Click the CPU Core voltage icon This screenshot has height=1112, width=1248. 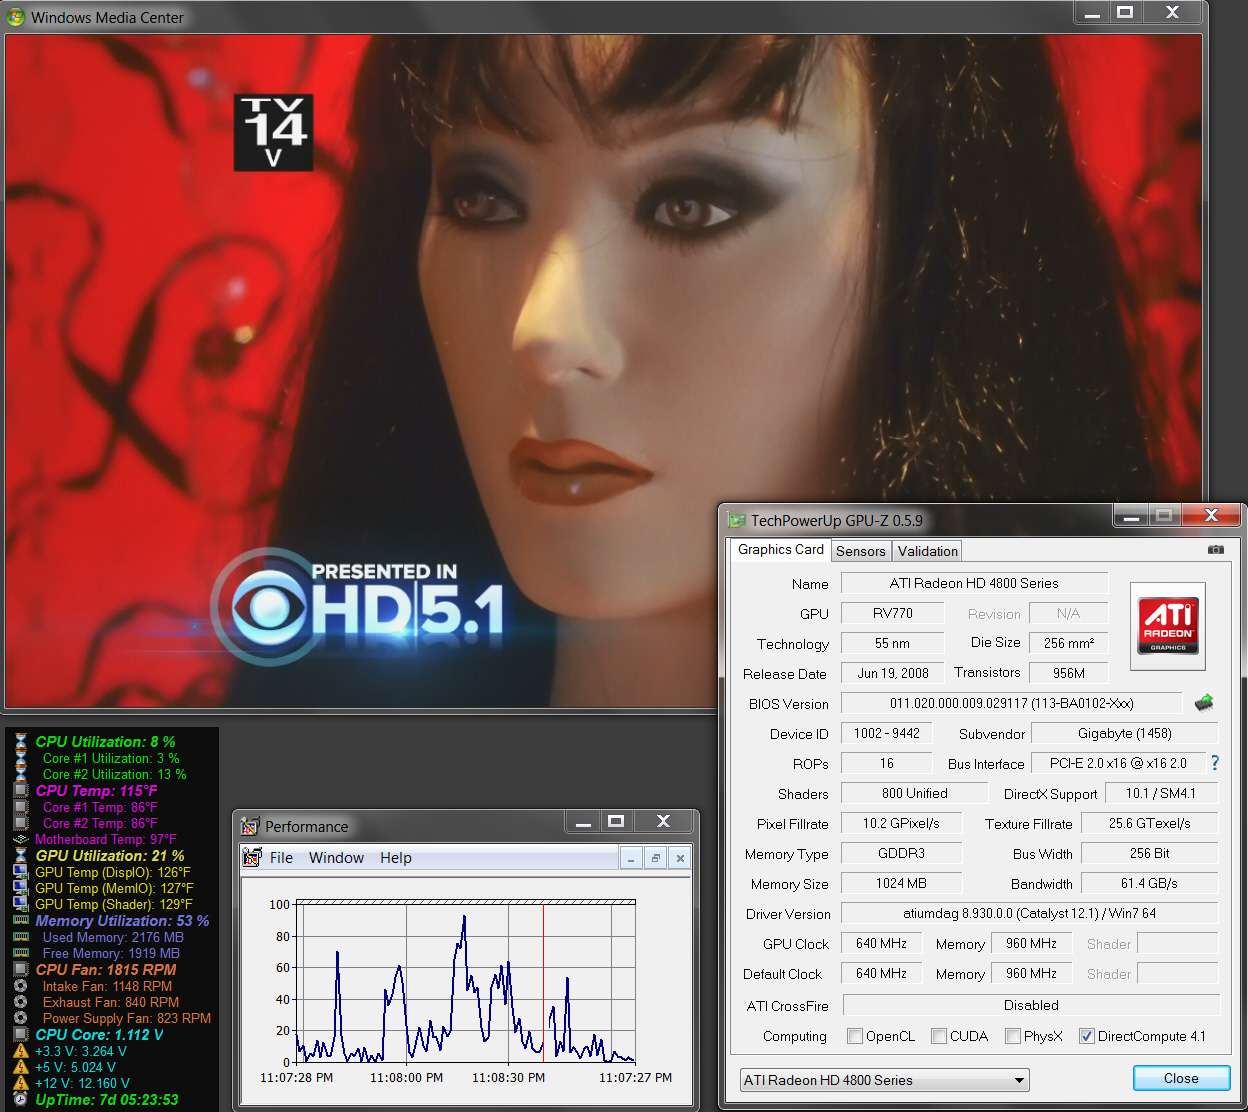(x=21, y=1035)
